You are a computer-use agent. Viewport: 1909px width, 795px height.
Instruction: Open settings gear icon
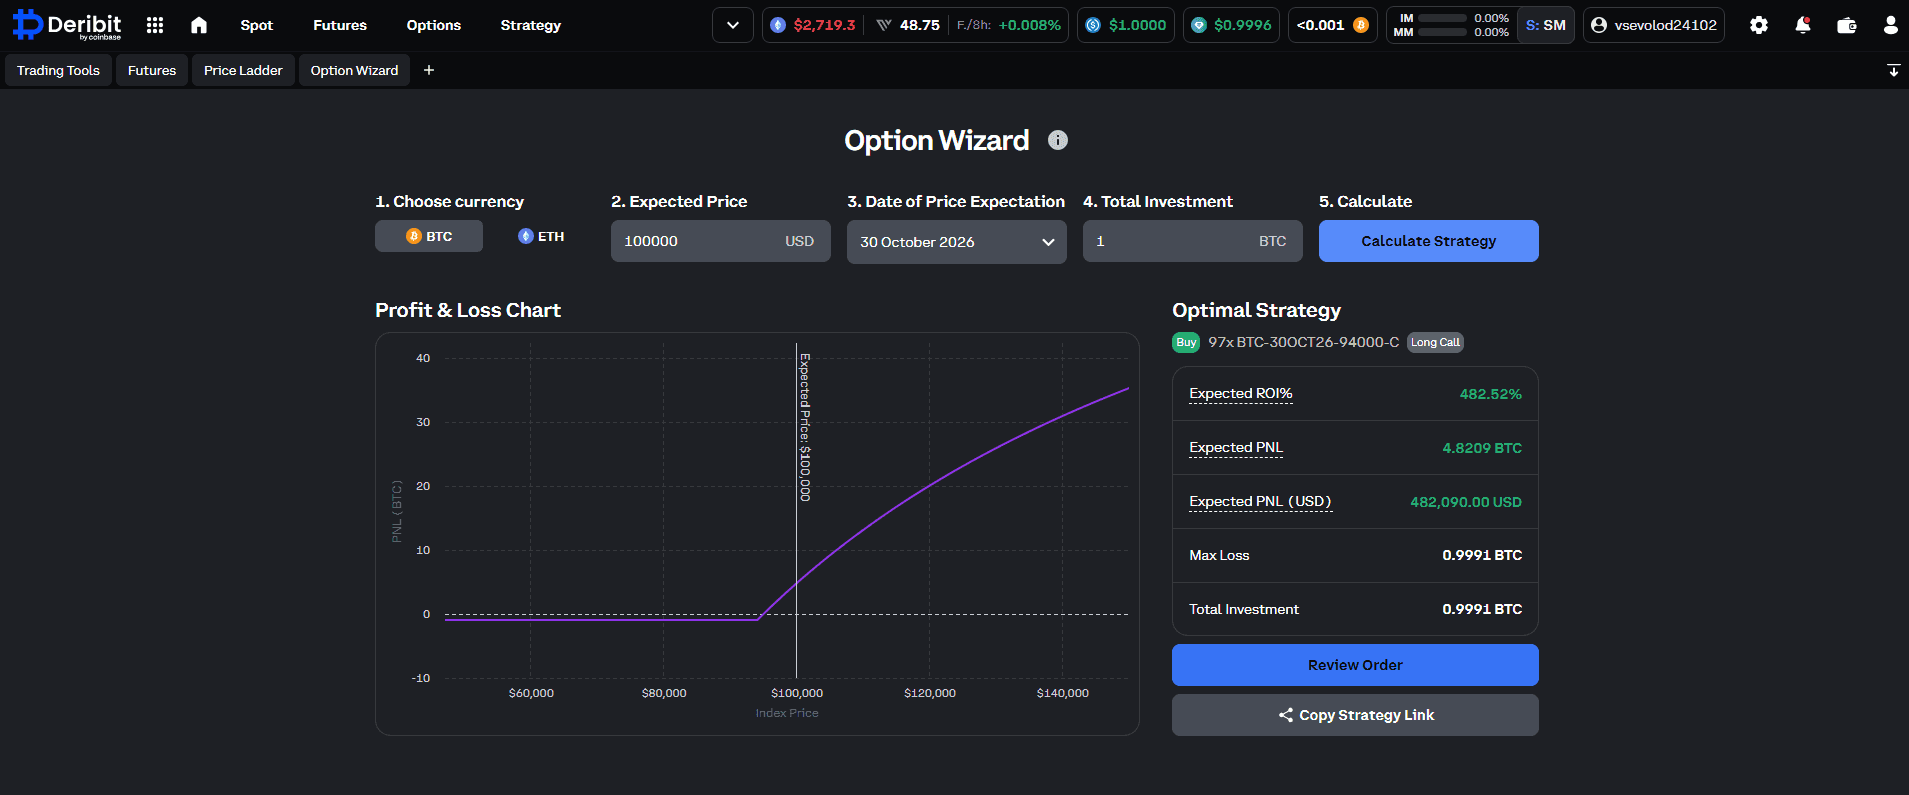1759,25
